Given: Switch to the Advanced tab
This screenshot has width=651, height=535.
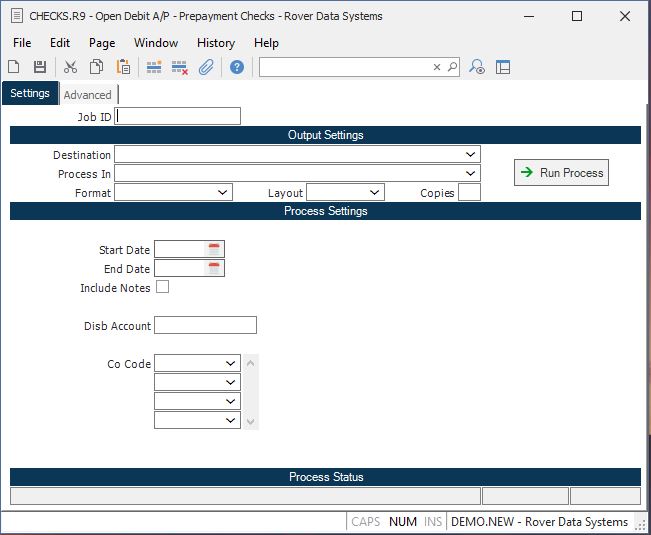Looking at the screenshot, I should [88, 95].
